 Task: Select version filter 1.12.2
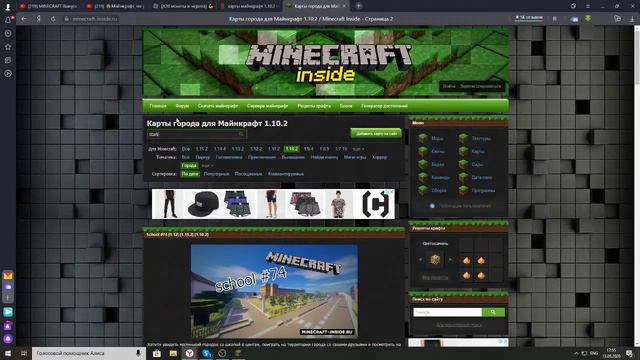256,149
